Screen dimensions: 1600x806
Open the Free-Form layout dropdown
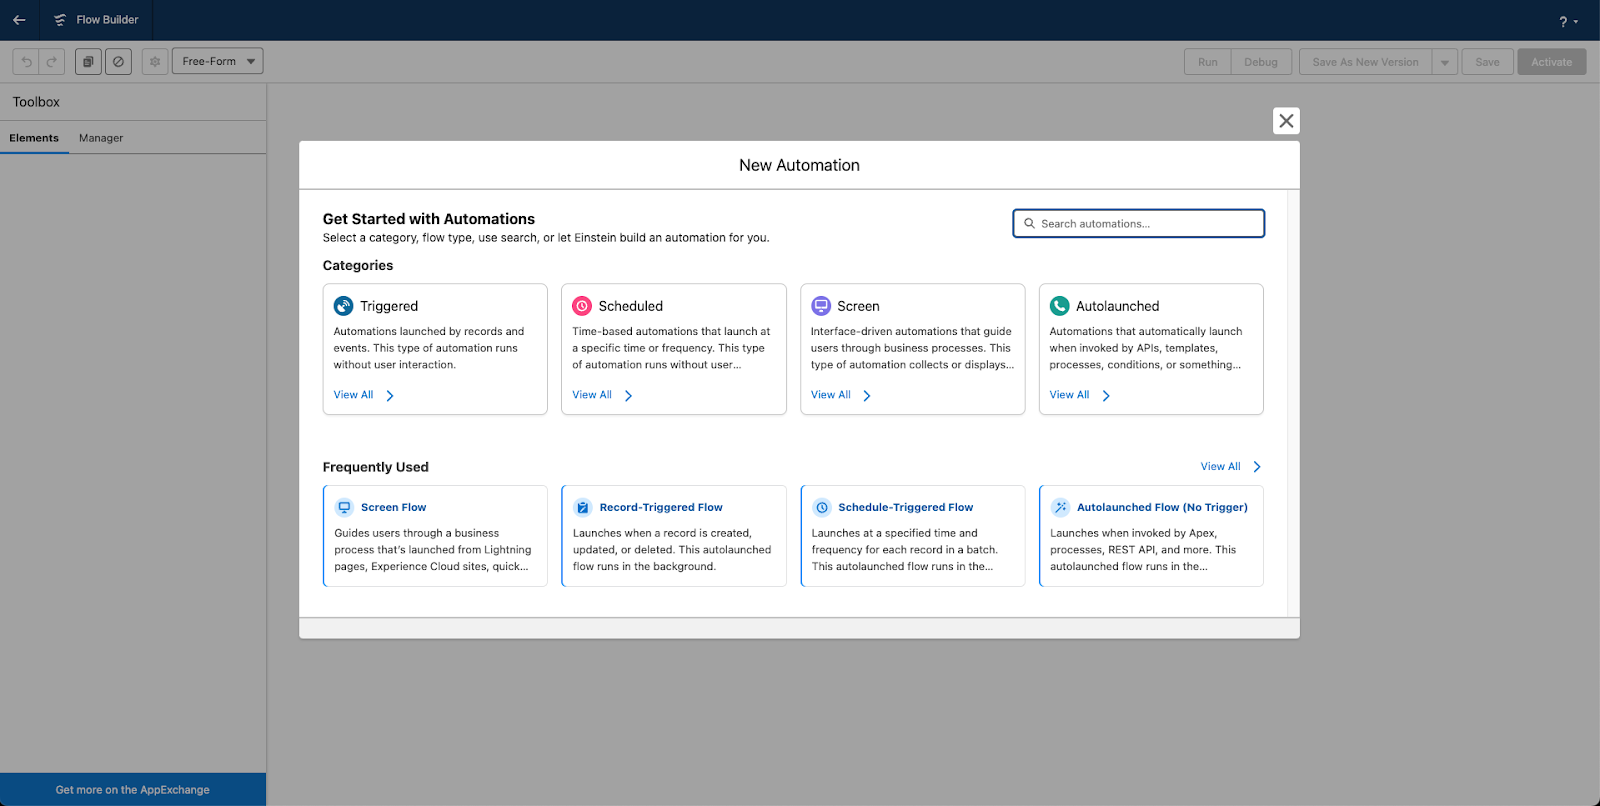tap(218, 61)
